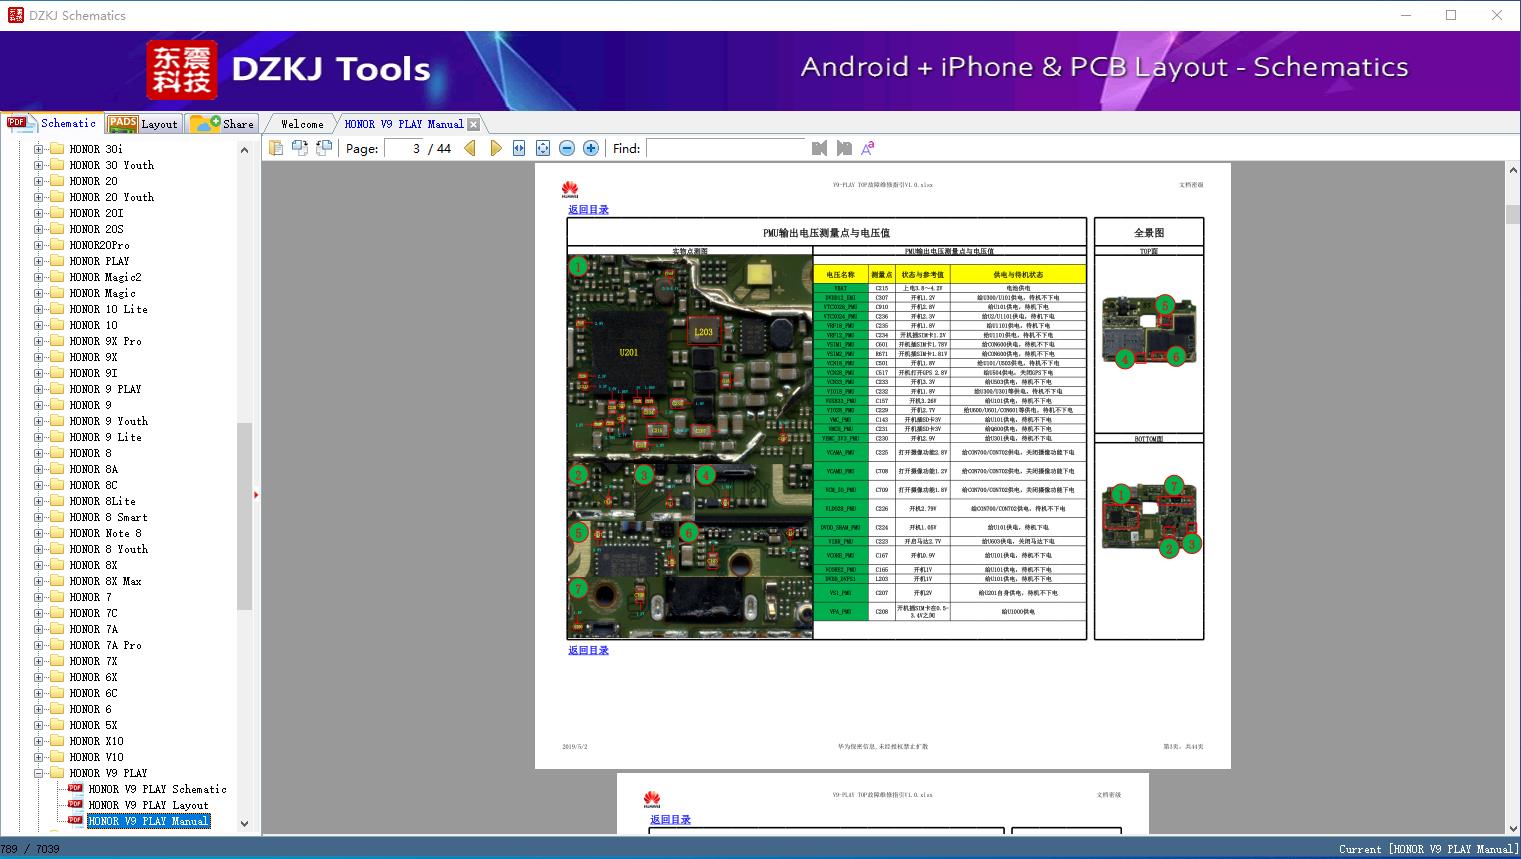The width and height of the screenshot is (1521, 859).
Task: Click the copy document icon in the toolbar
Action: click(x=276, y=148)
